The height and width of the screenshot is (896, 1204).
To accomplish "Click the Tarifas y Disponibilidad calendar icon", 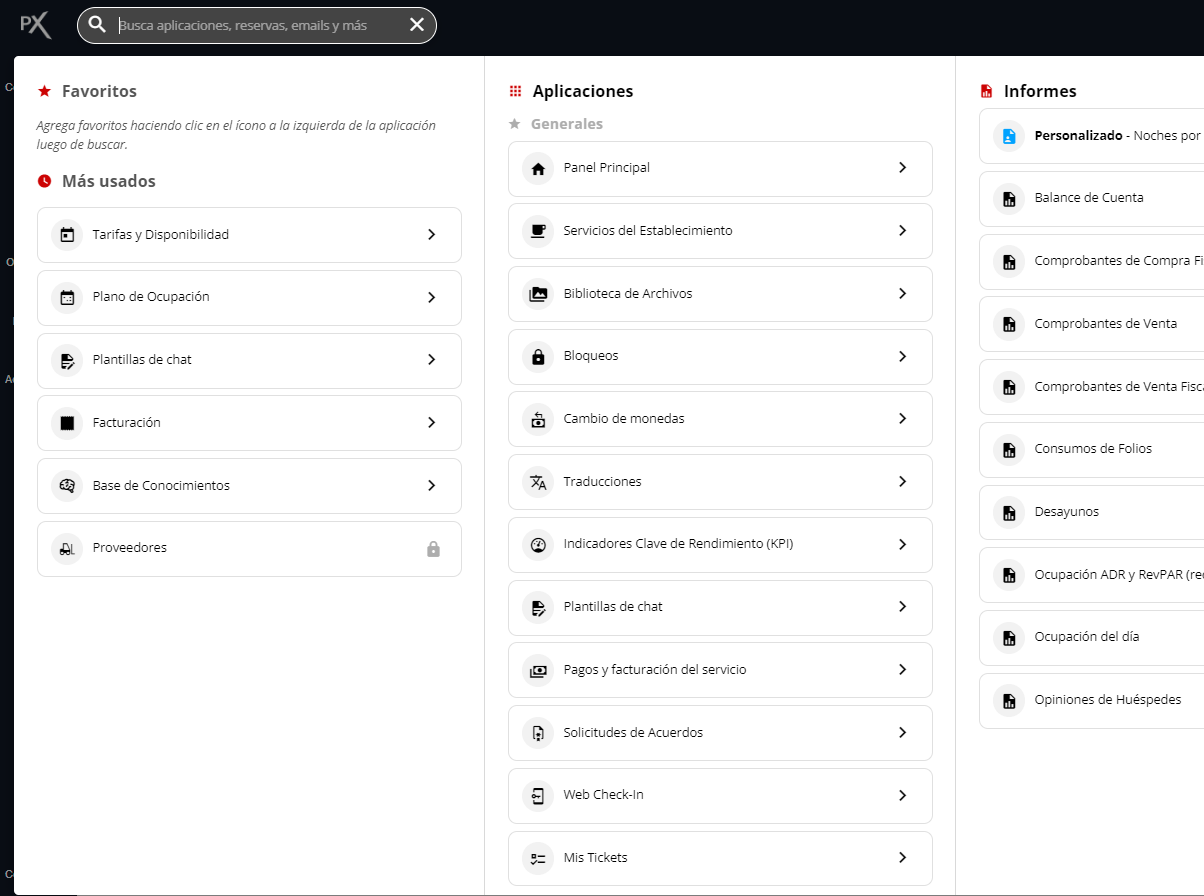I will pos(67,235).
